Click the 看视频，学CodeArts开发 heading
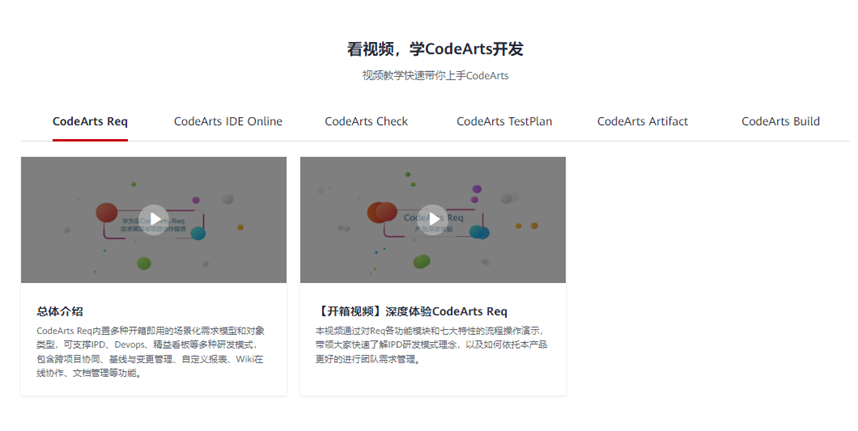The height and width of the screenshot is (431, 858). click(435, 49)
